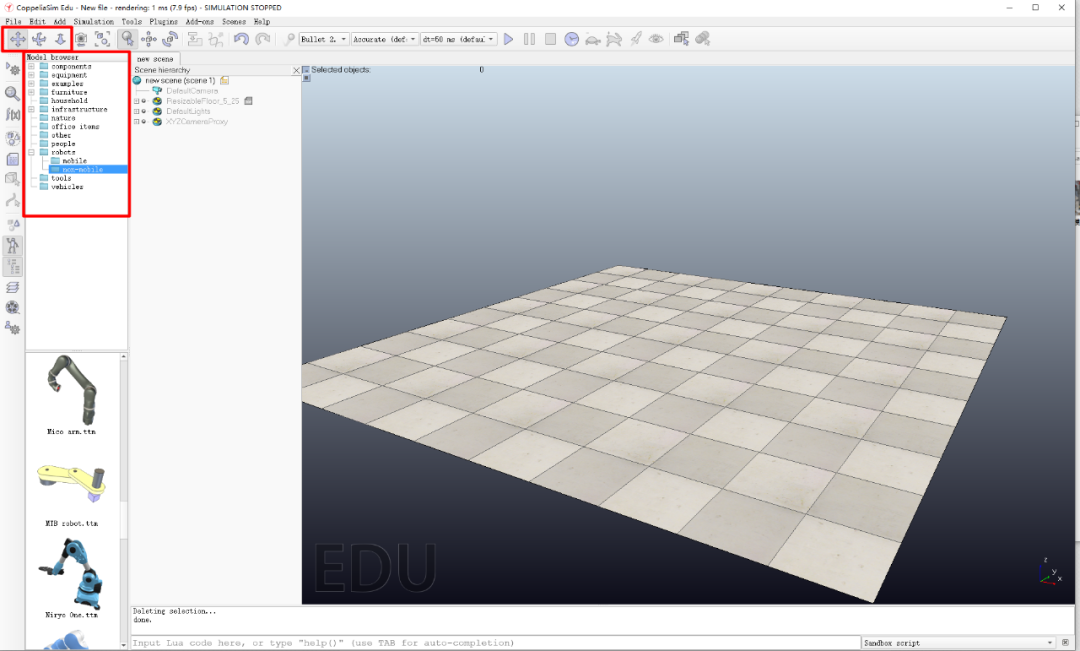
Task: Start the simulation with play button
Action: click(508, 39)
